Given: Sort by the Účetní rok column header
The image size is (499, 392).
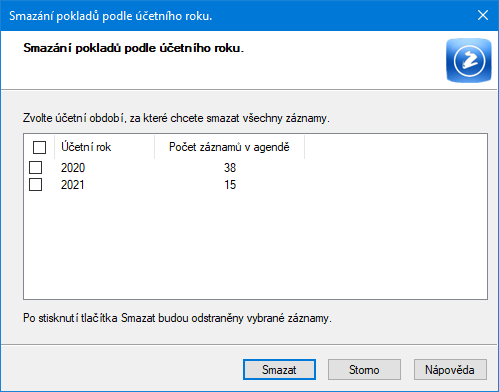Looking at the screenshot, I should pos(104,147).
